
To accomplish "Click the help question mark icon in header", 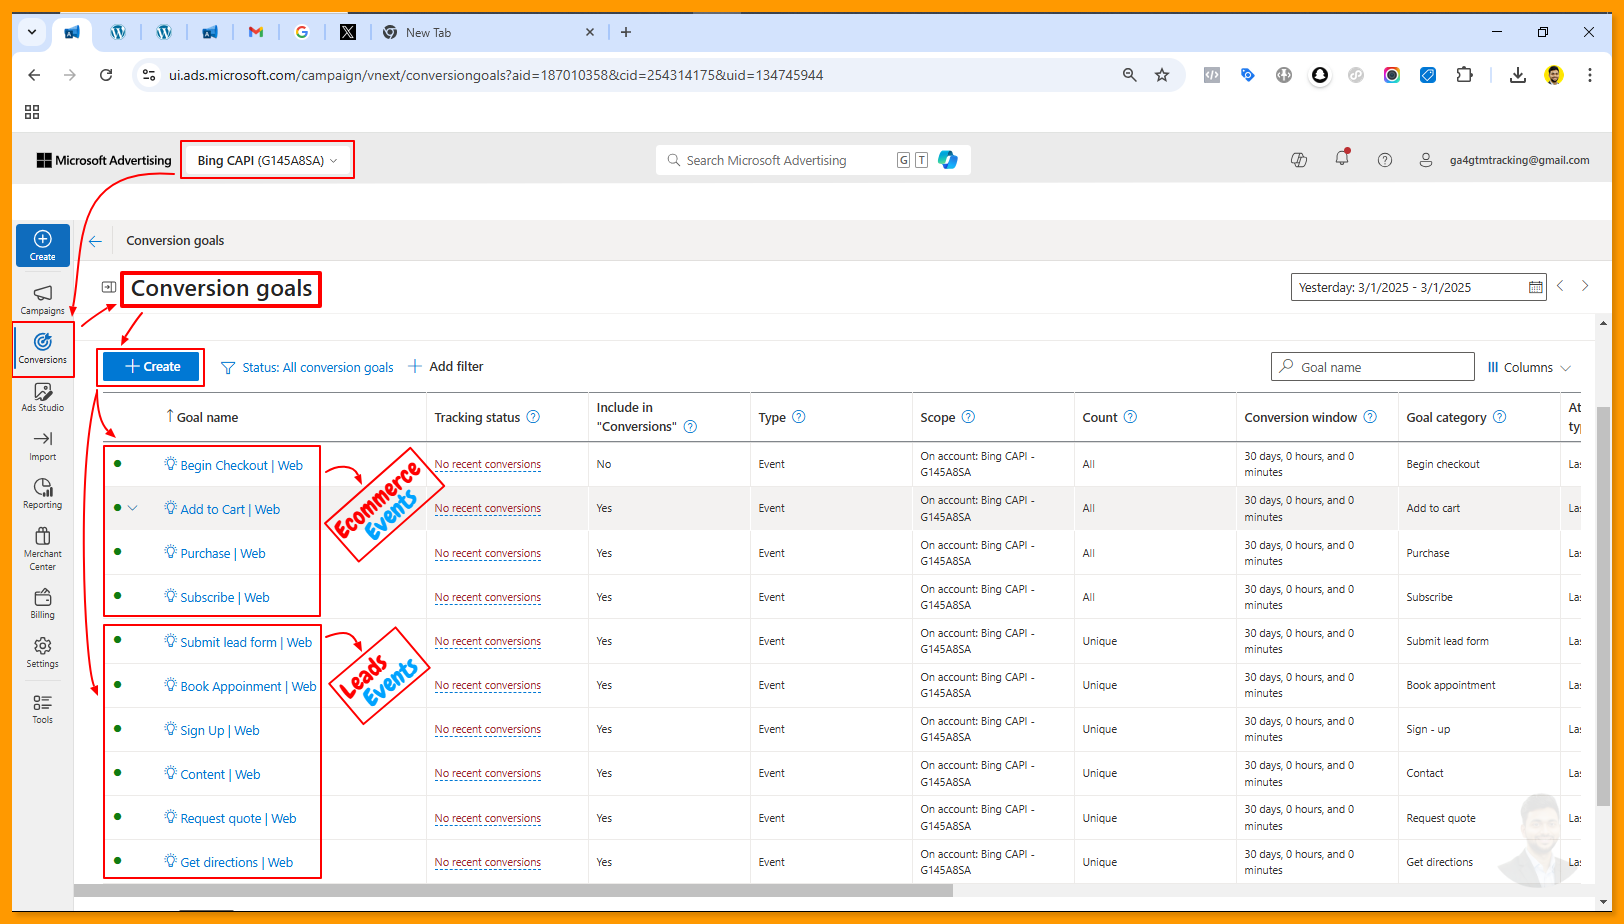I will 1385,160.
